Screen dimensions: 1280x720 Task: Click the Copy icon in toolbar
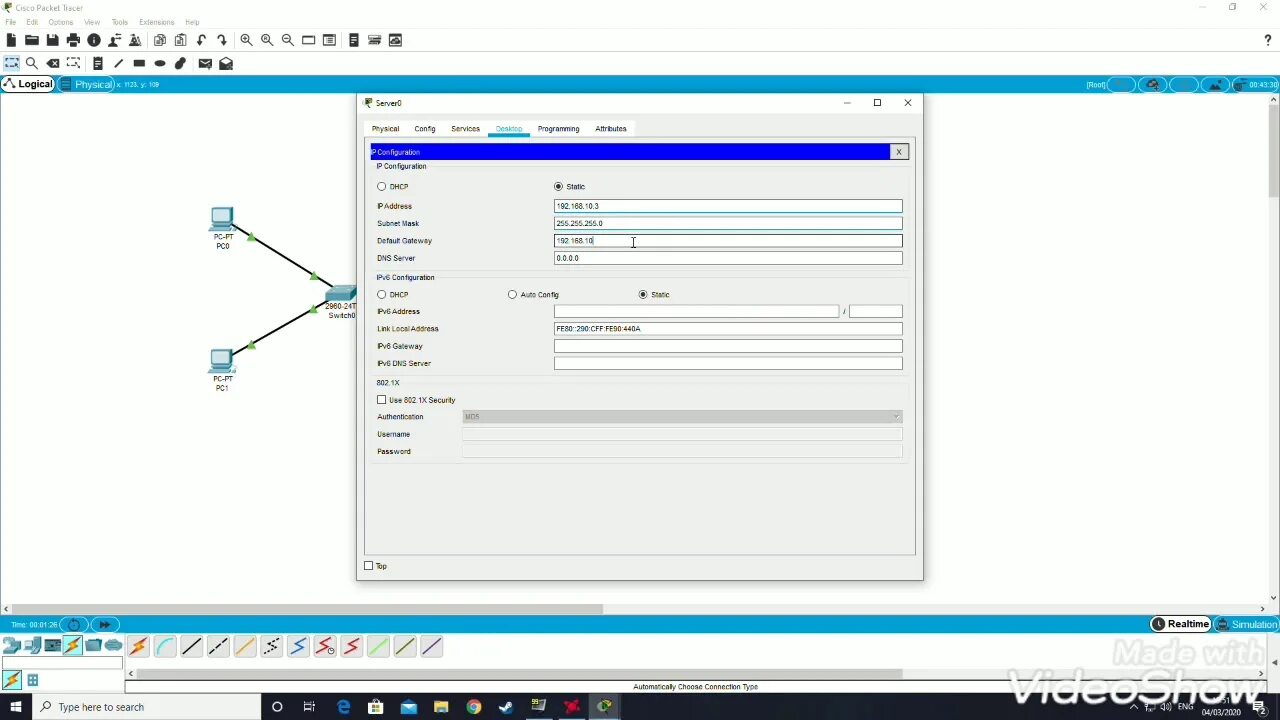pos(160,40)
